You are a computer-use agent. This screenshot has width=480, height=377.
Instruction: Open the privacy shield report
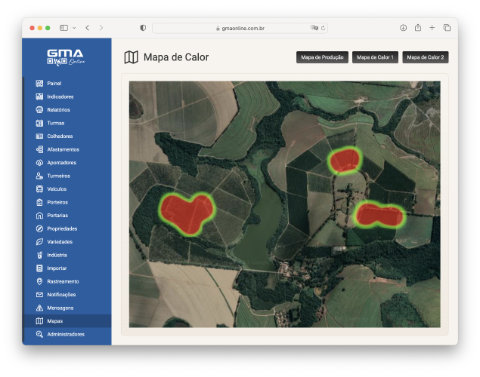pos(143,28)
